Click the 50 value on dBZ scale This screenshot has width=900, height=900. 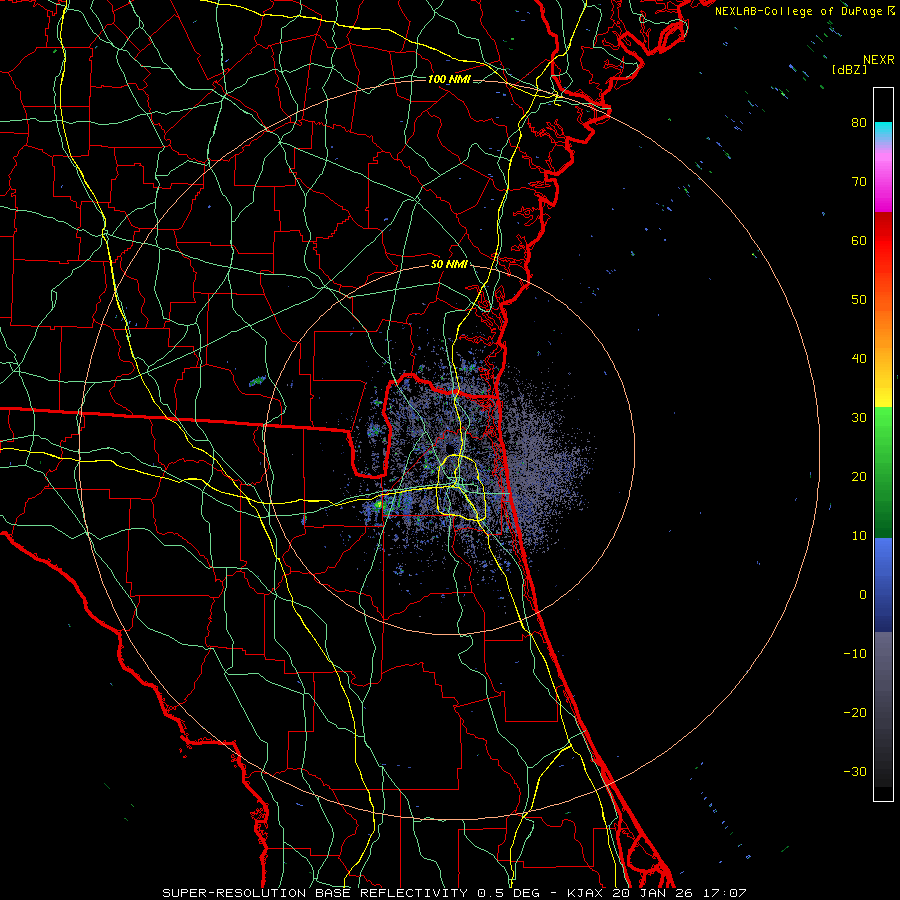859,300
